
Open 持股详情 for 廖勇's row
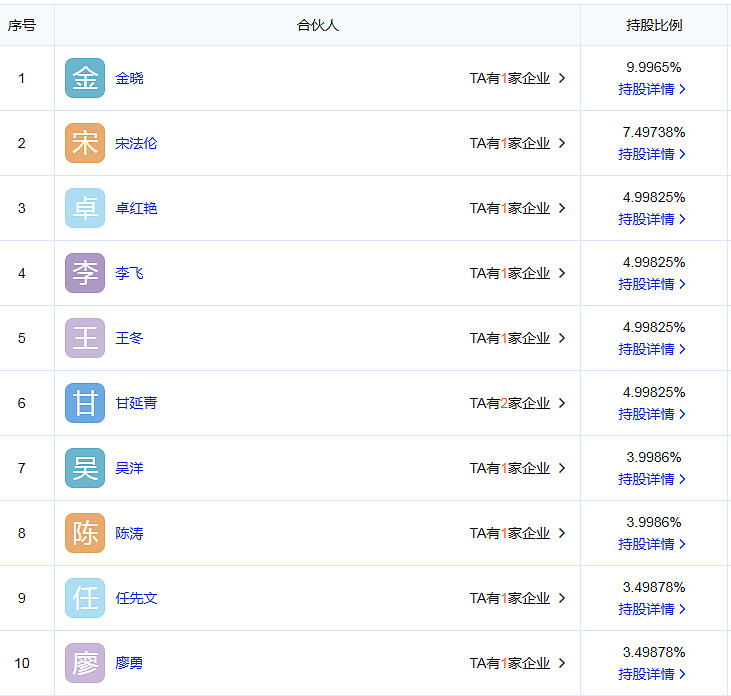[x=652, y=674]
